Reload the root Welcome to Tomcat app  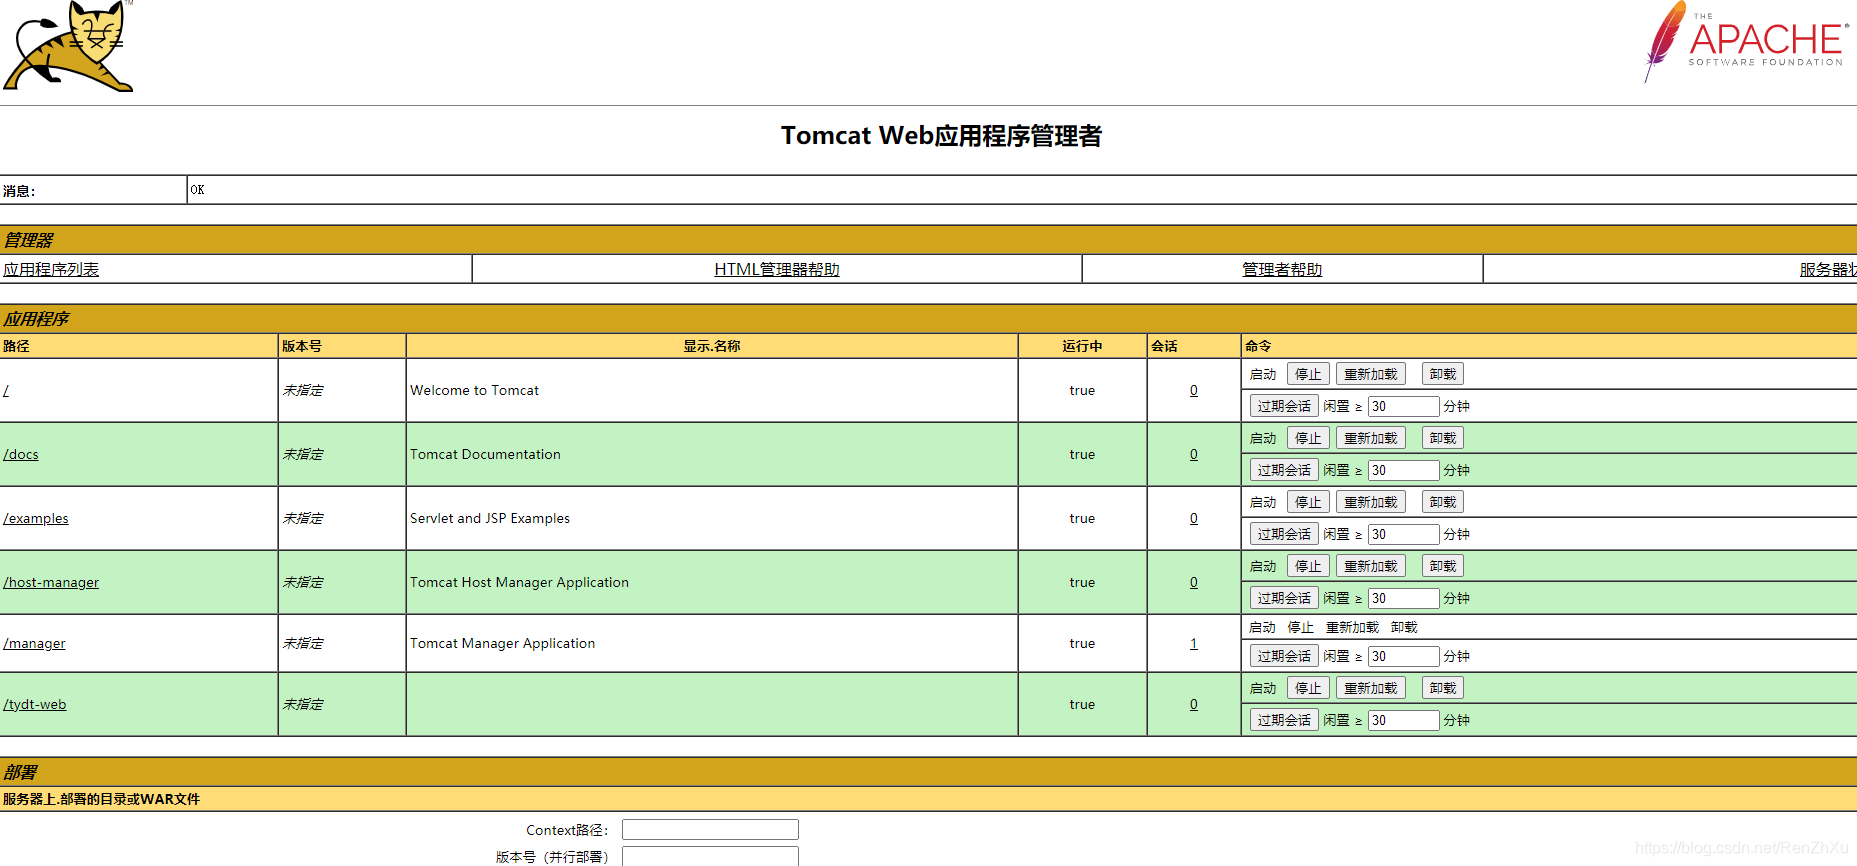[x=1370, y=374]
